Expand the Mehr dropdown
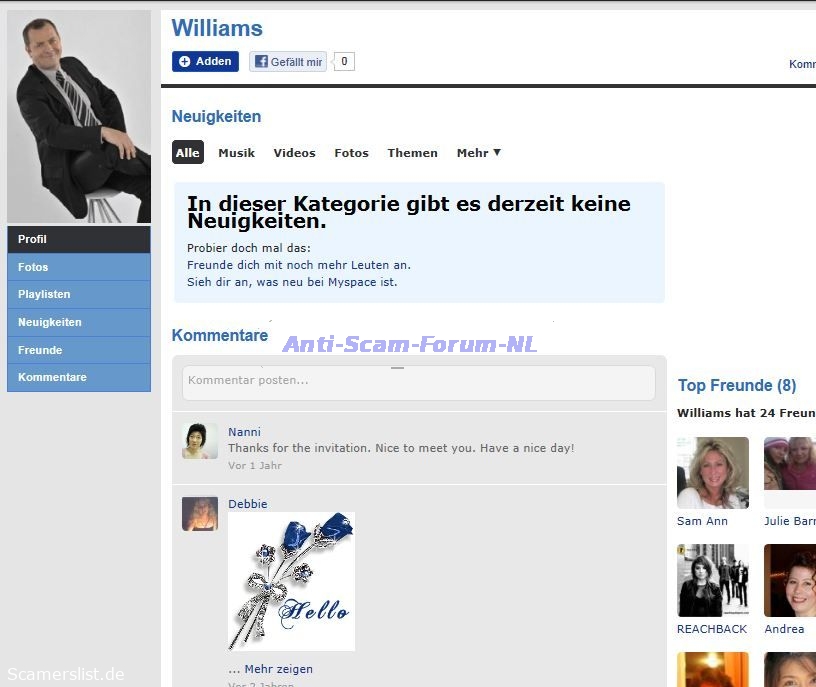Image resolution: width=816 pixels, height=687 pixels. [478, 153]
